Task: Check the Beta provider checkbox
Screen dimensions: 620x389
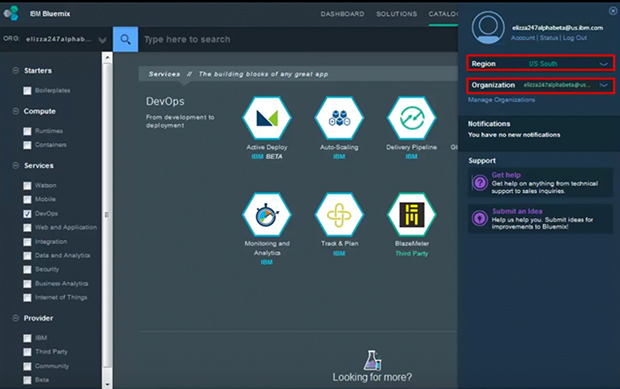Action: [27, 380]
